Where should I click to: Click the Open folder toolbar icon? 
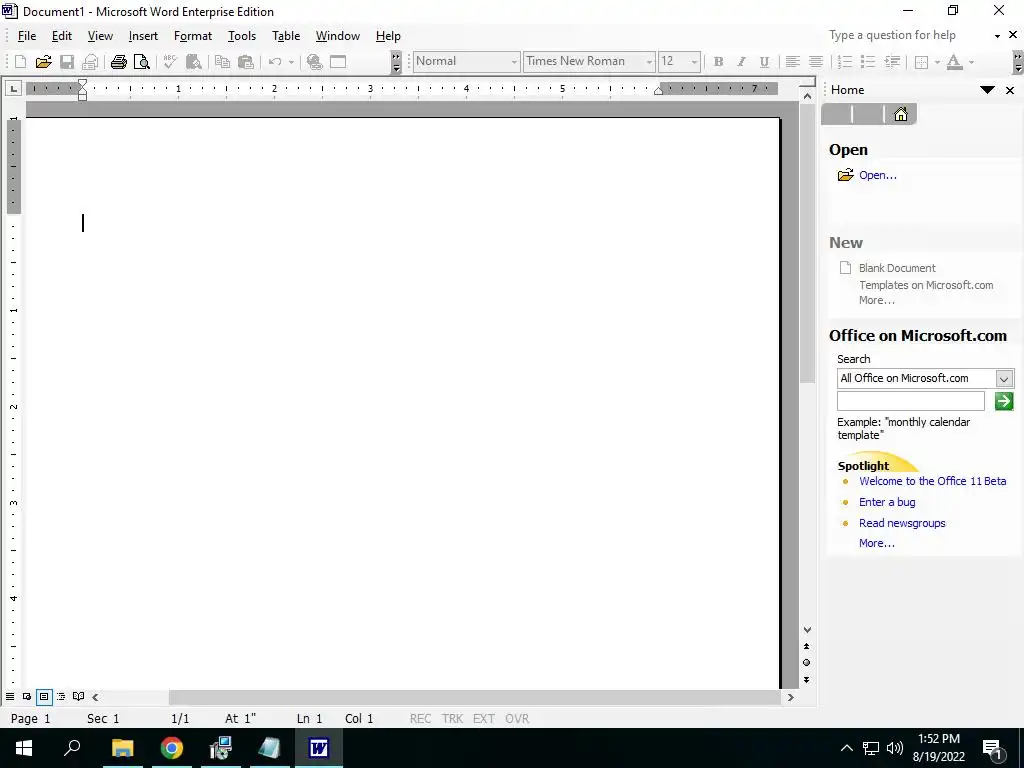[x=43, y=62]
